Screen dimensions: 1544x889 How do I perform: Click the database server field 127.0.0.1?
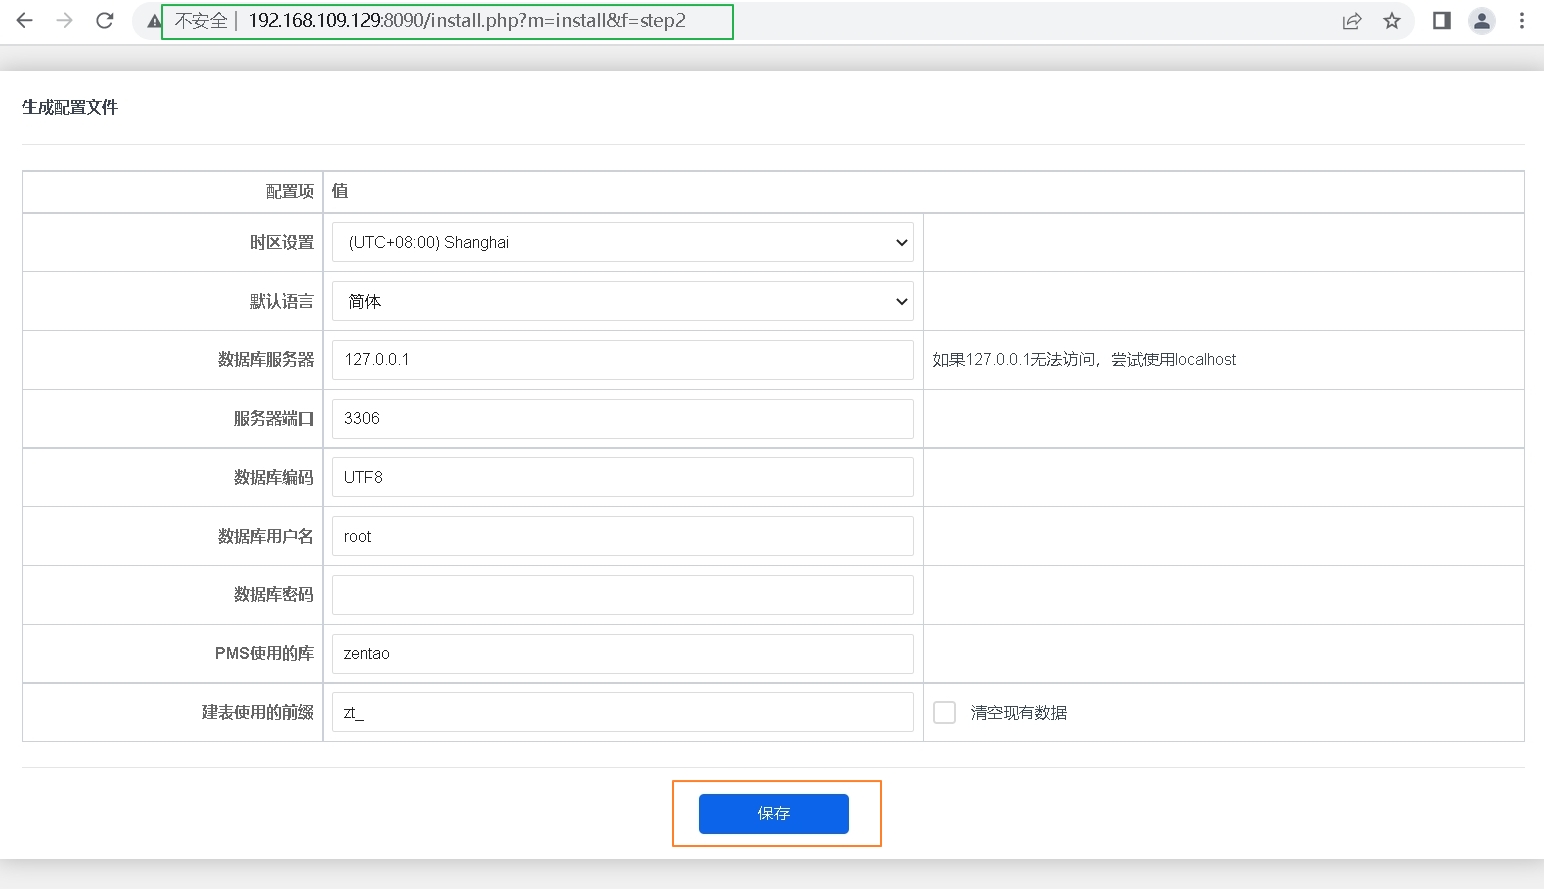[622, 360]
